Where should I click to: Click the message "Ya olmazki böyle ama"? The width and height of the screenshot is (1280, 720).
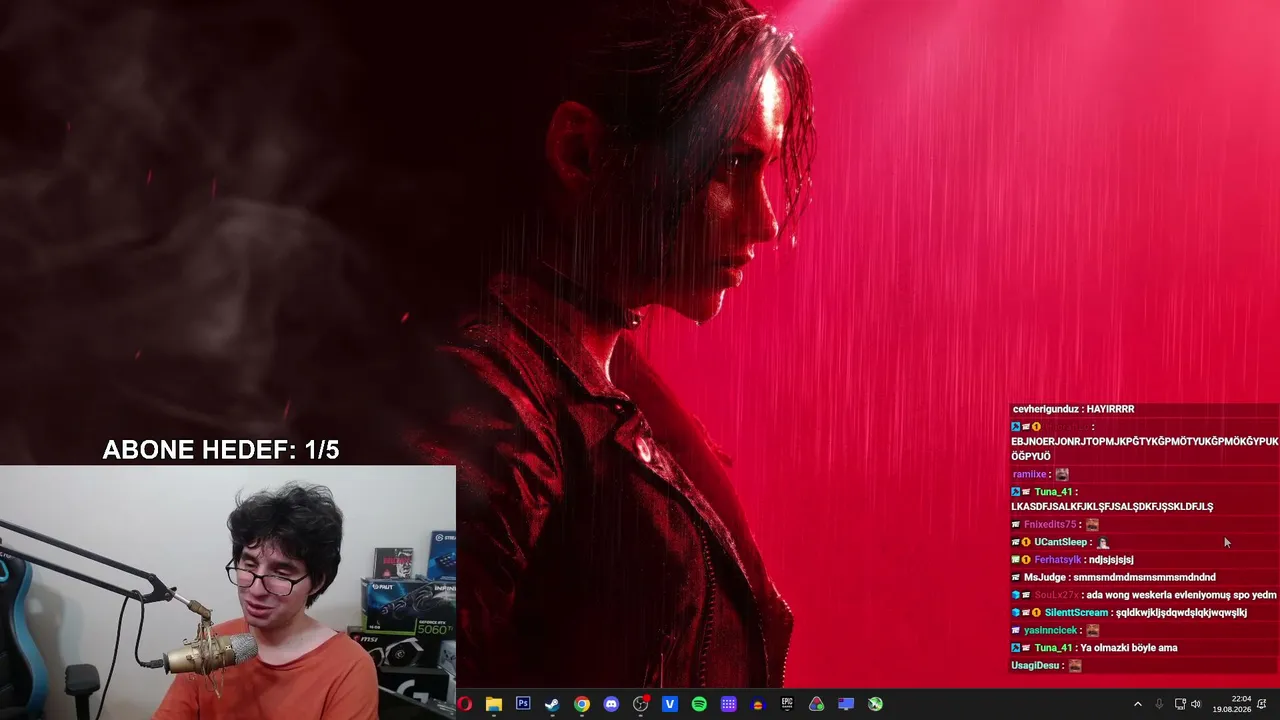point(1129,648)
